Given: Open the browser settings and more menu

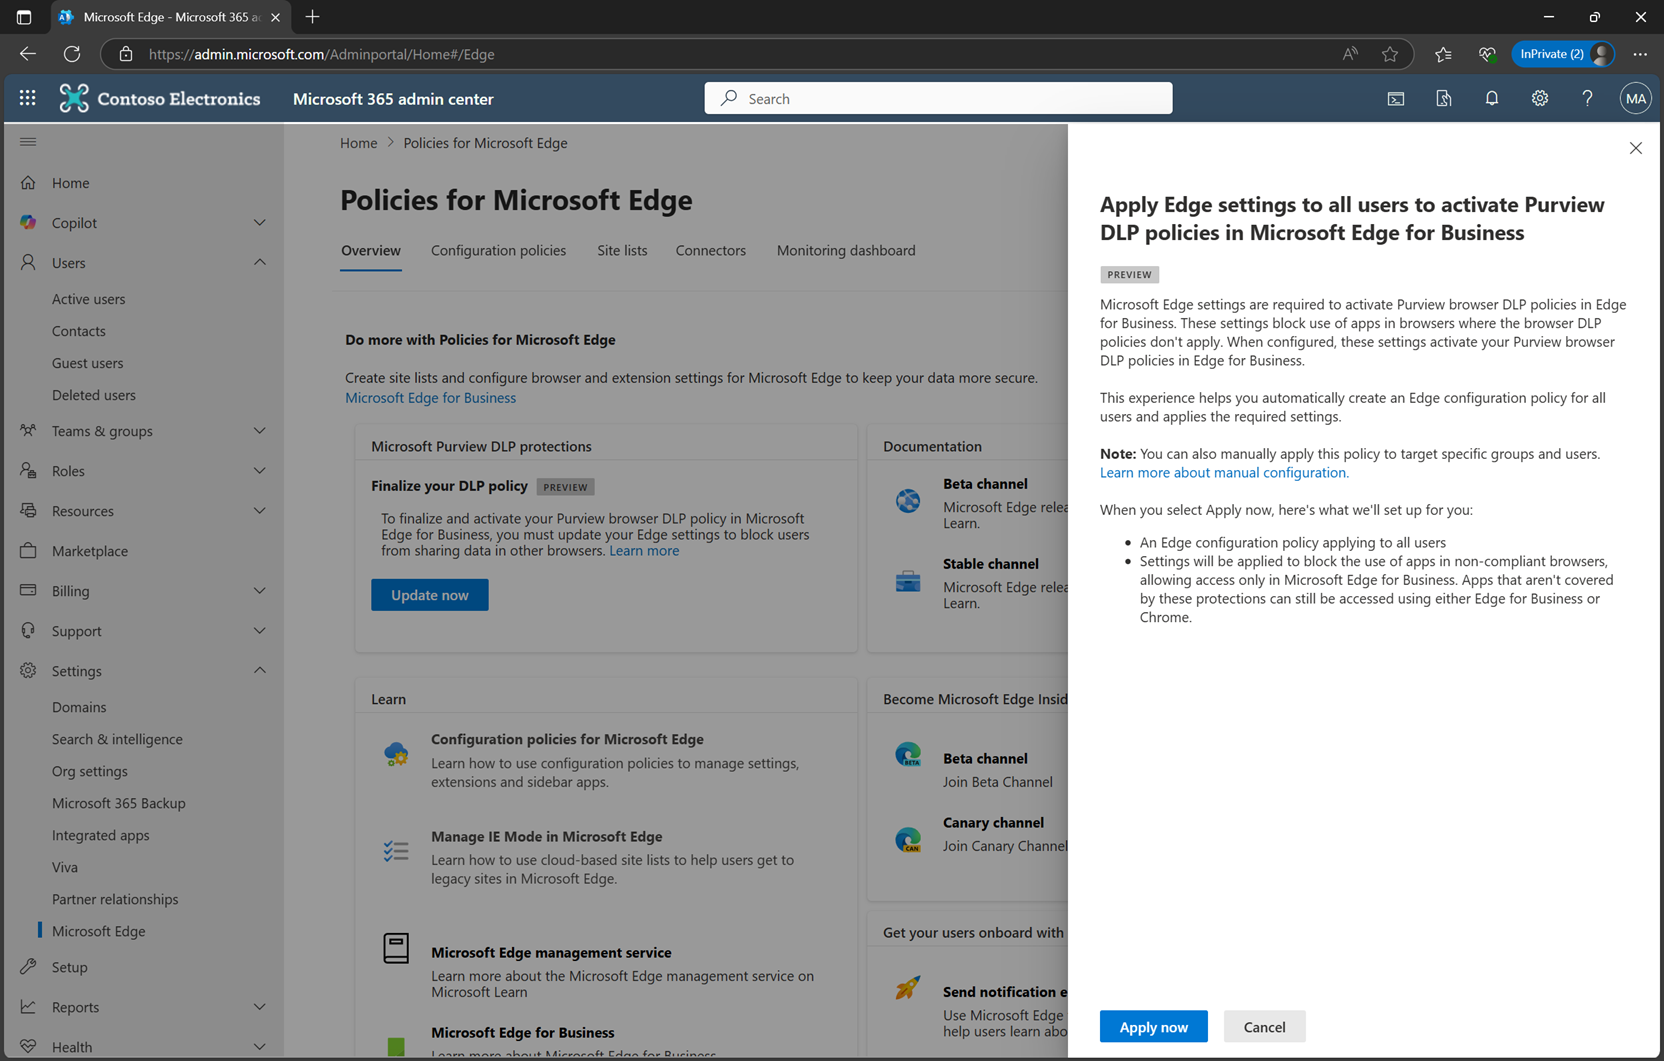Looking at the screenshot, I should tap(1640, 54).
